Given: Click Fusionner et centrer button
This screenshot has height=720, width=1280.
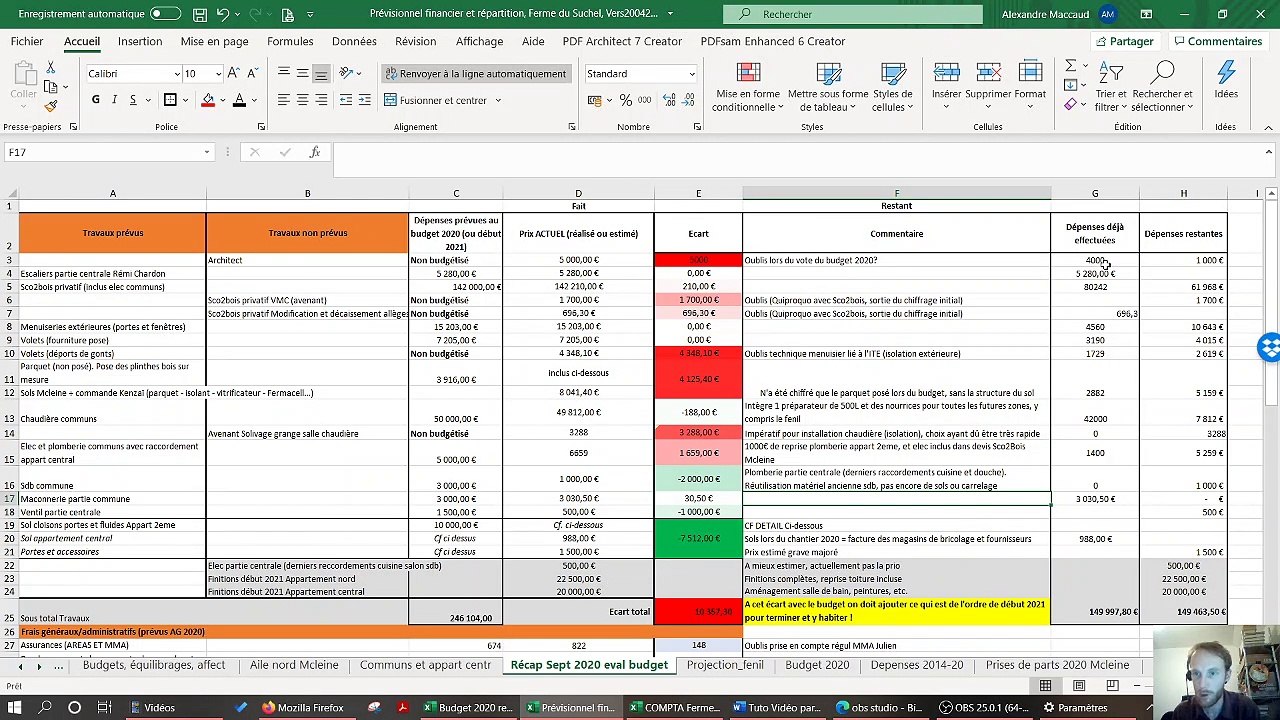Looking at the screenshot, I should click(435, 100).
